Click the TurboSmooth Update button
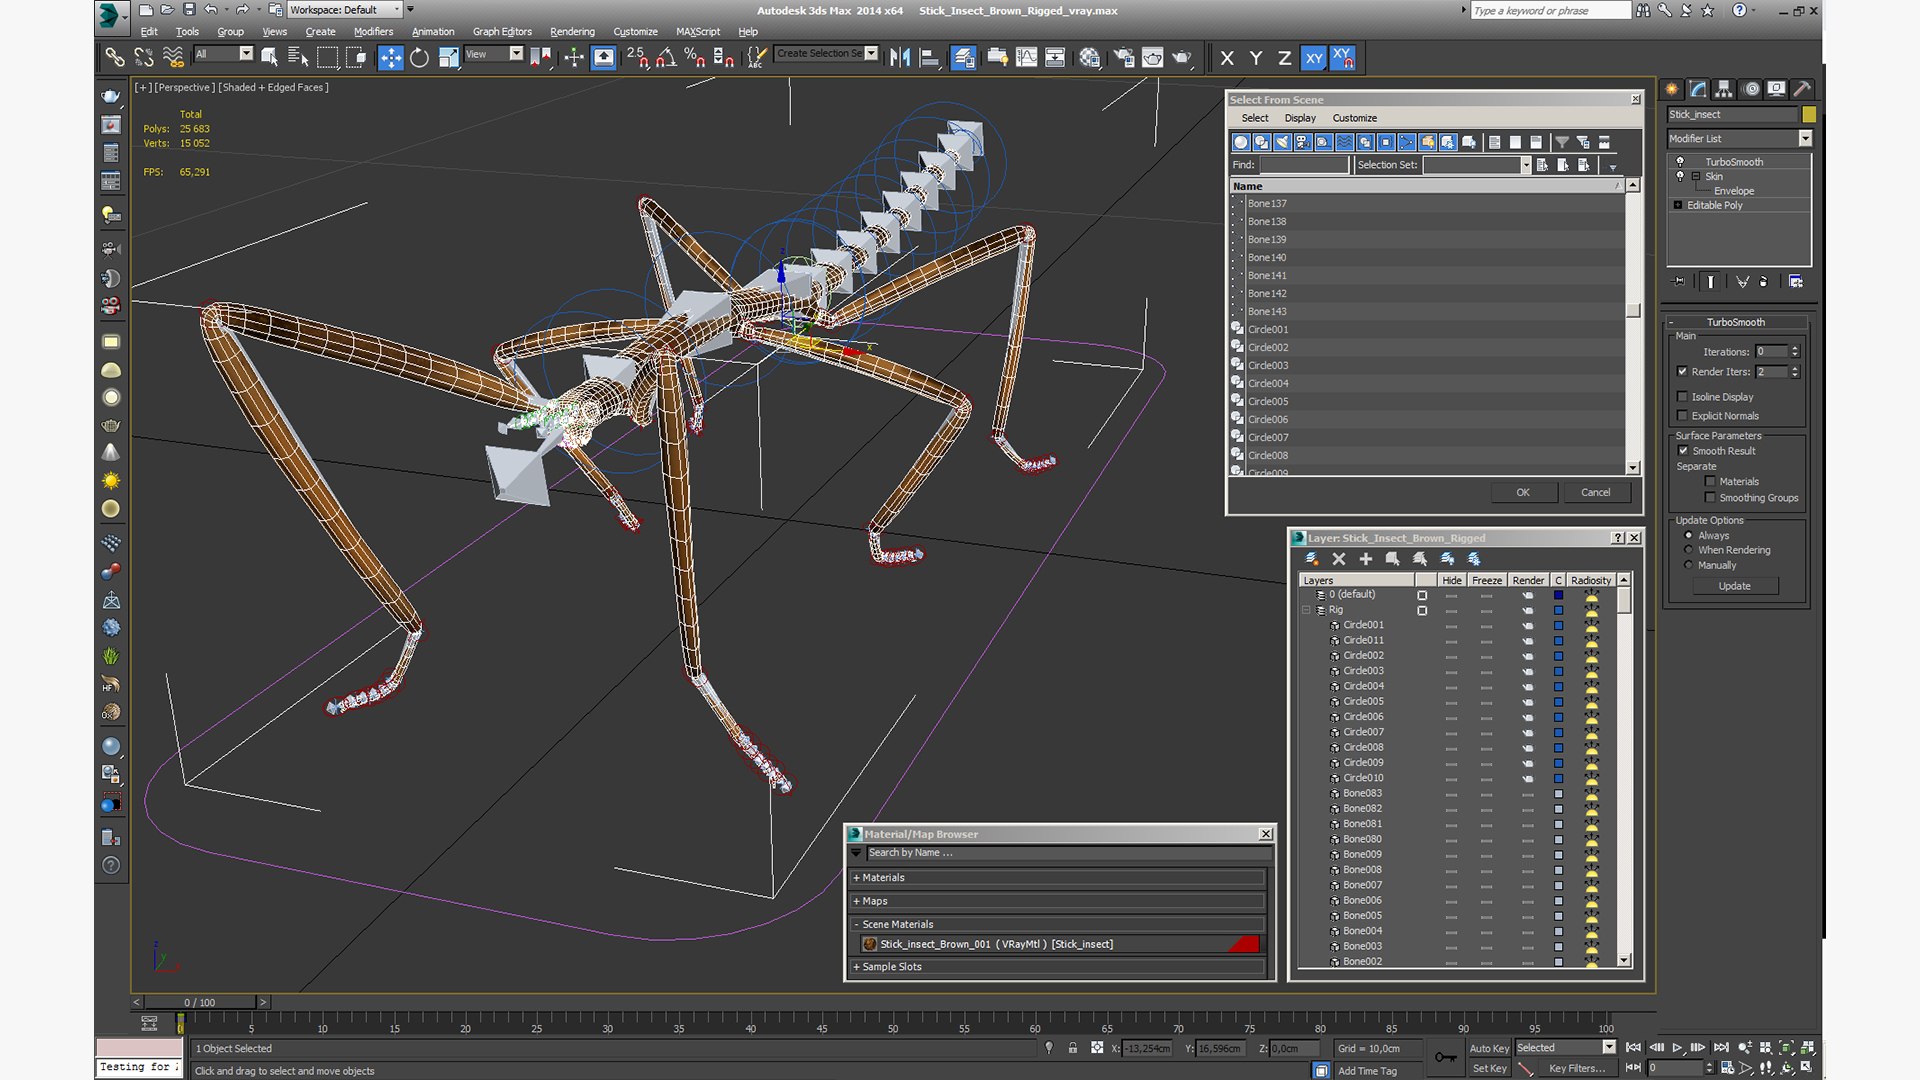The image size is (1920, 1080). click(1734, 586)
